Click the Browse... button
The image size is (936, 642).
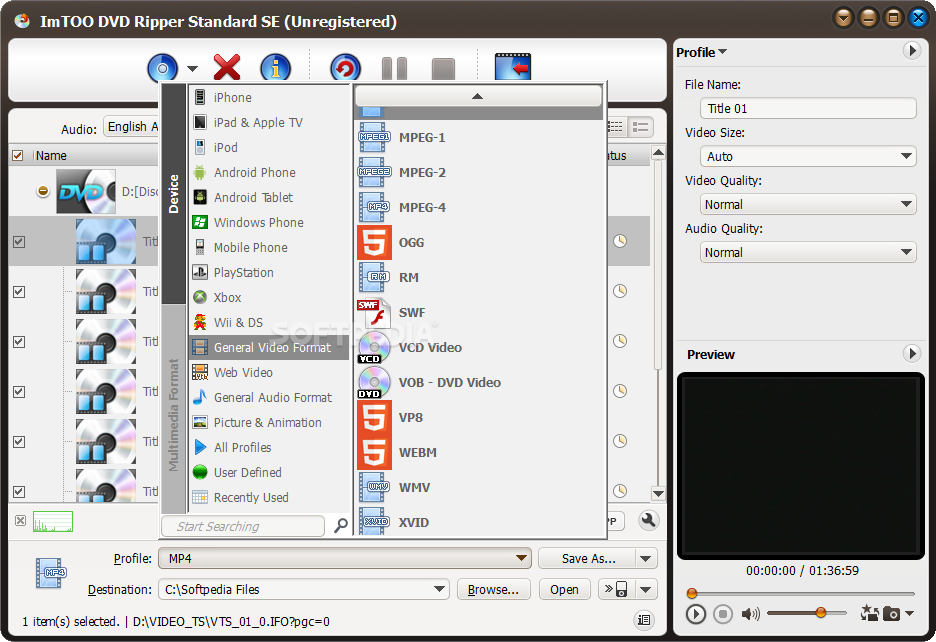coord(493,589)
